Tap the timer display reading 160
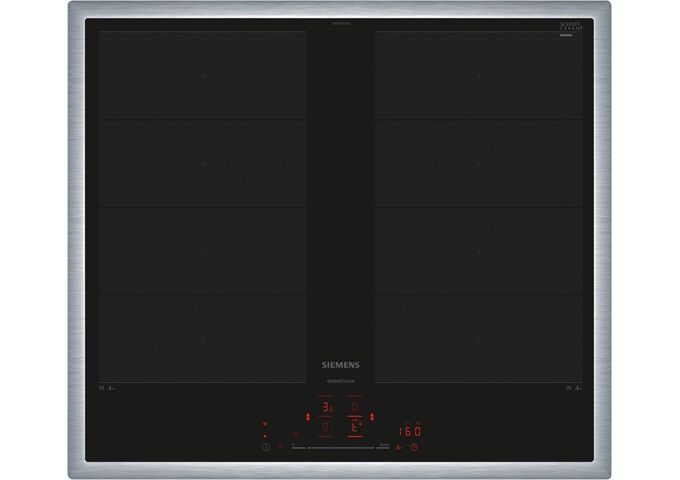The image size is (680, 480). 410,431
